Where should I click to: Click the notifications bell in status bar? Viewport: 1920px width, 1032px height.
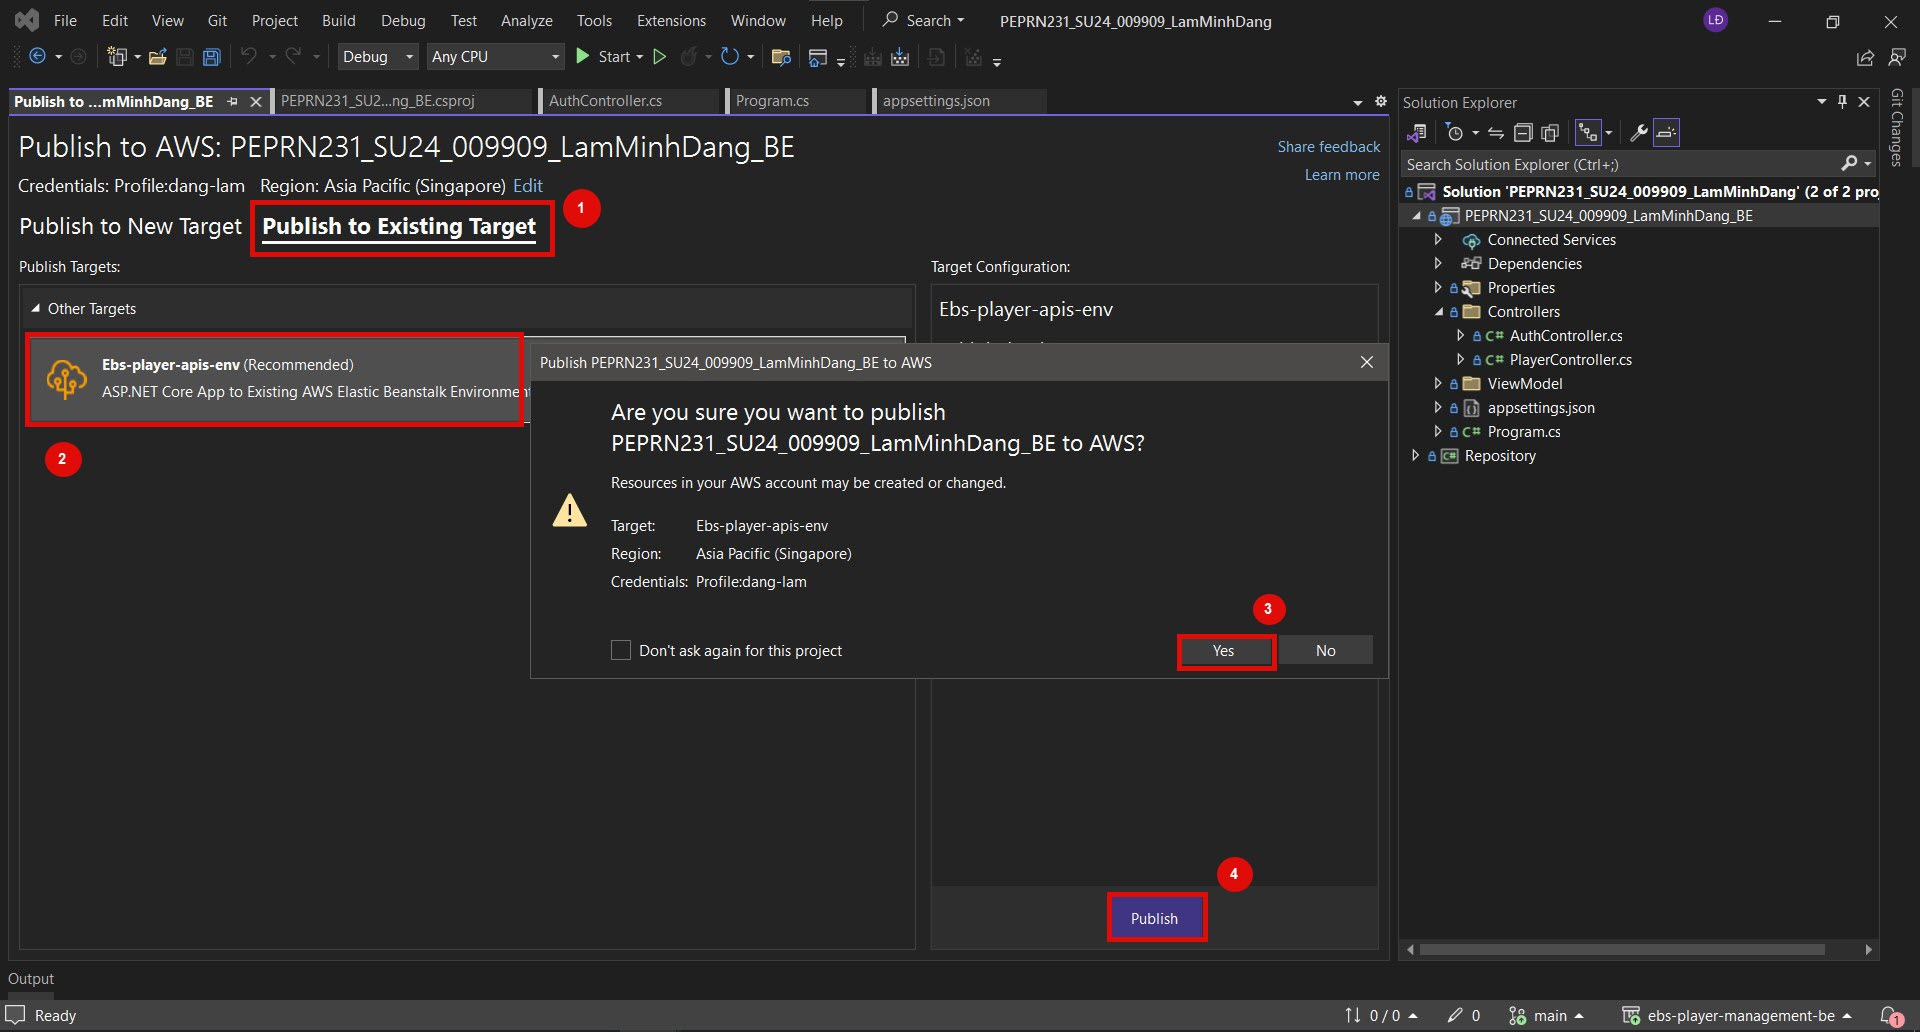pyautogui.click(x=1891, y=1016)
